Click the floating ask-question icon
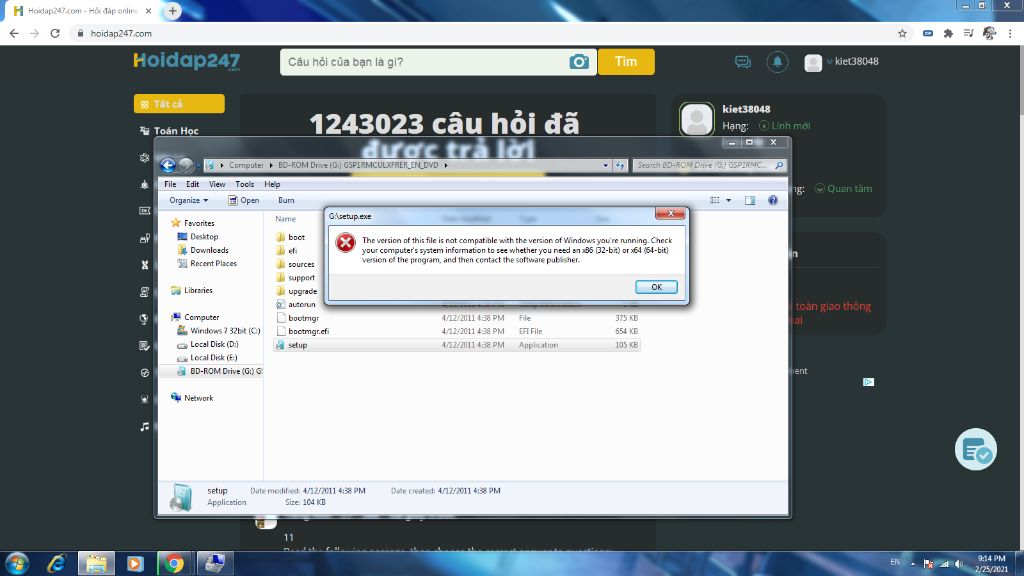The width and height of the screenshot is (1024, 576). [976, 449]
